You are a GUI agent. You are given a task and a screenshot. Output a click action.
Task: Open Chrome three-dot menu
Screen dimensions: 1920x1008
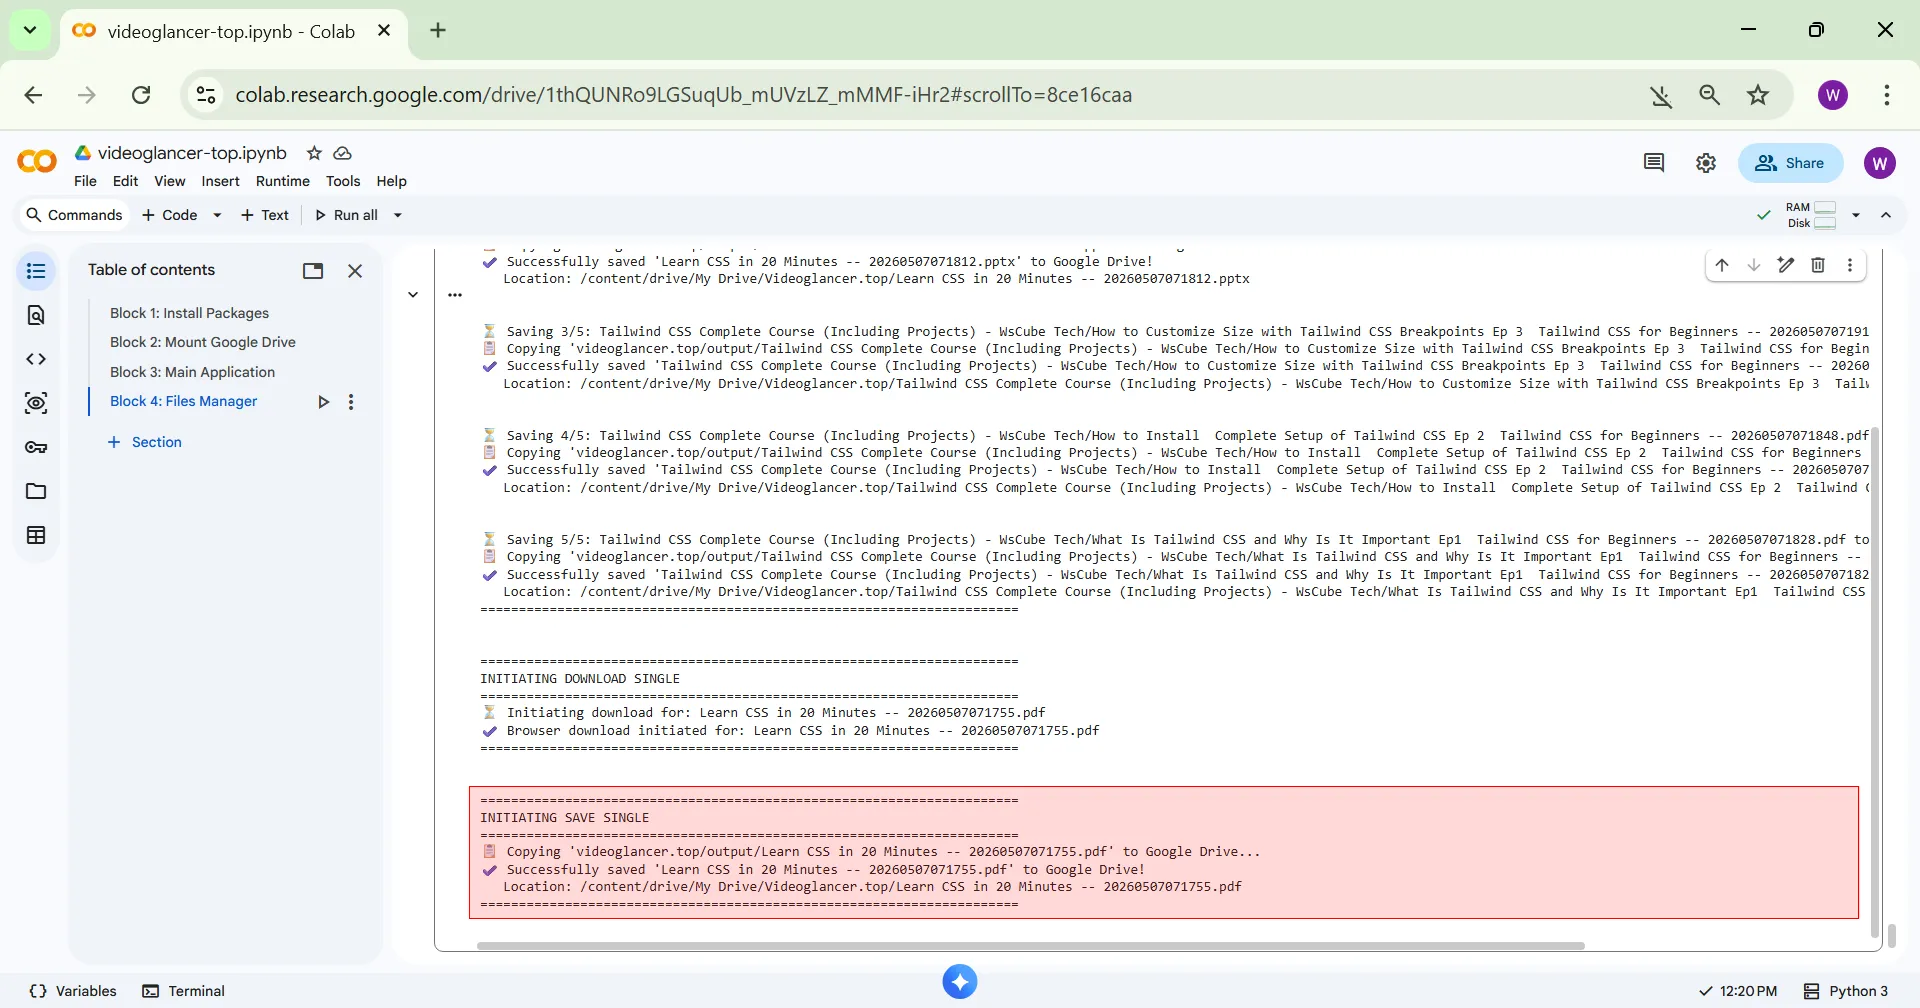pyautogui.click(x=1886, y=95)
